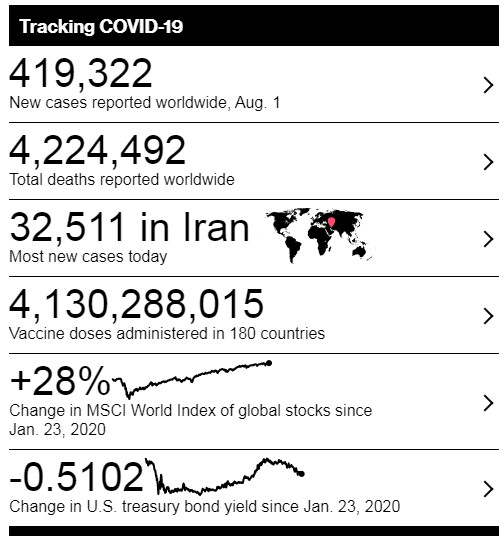This screenshot has height=543, width=504.
Task: Click the end dot of stocks sparkline
Action: click(269, 363)
